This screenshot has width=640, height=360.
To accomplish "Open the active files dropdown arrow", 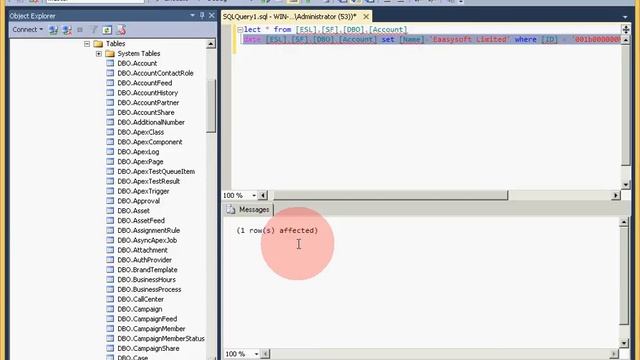I will [x=625, y=17].
